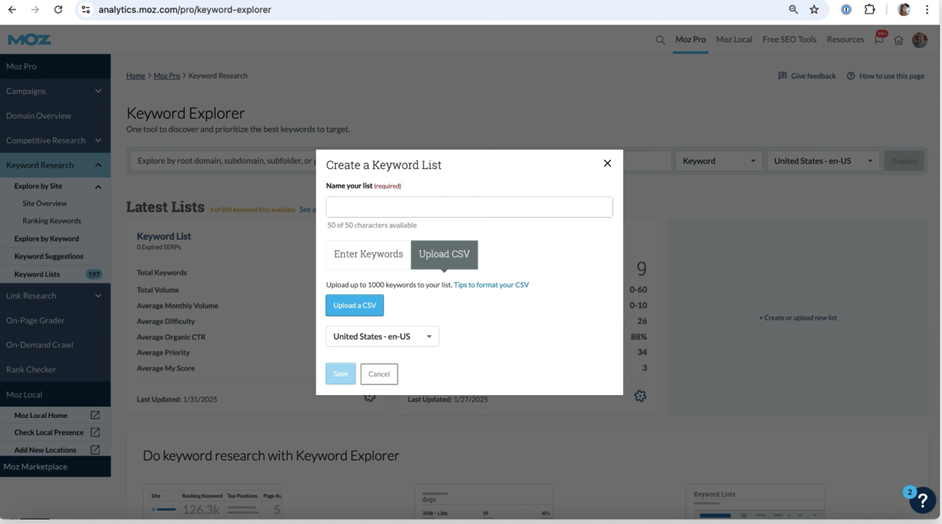
Task: Open Tips to format your CSV link
Action: pos(491,285)
